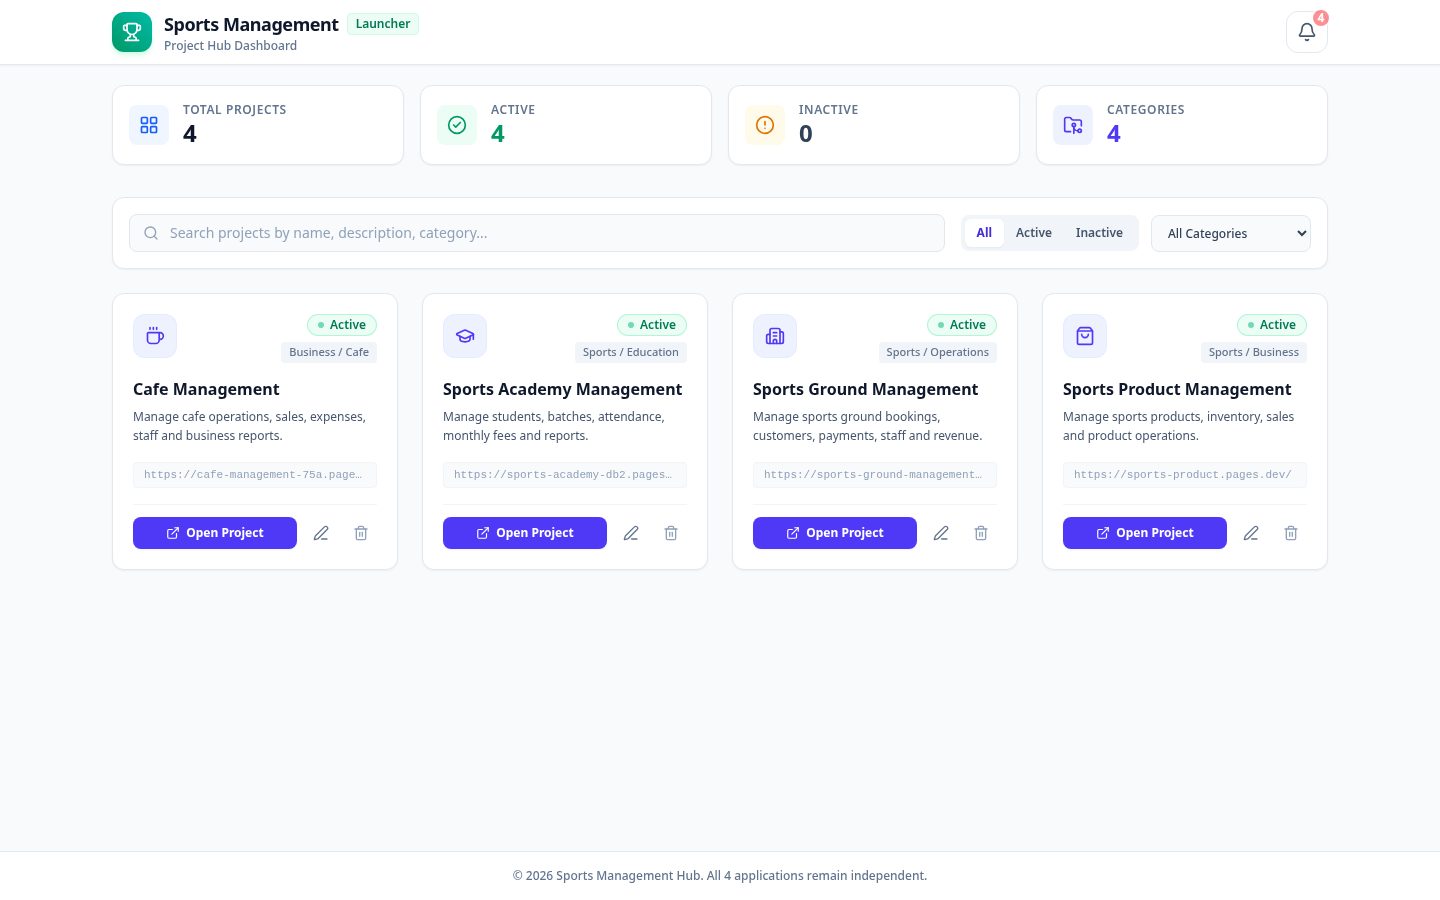
Task: Edit the Cafe Management project
Action: point(321,533)
